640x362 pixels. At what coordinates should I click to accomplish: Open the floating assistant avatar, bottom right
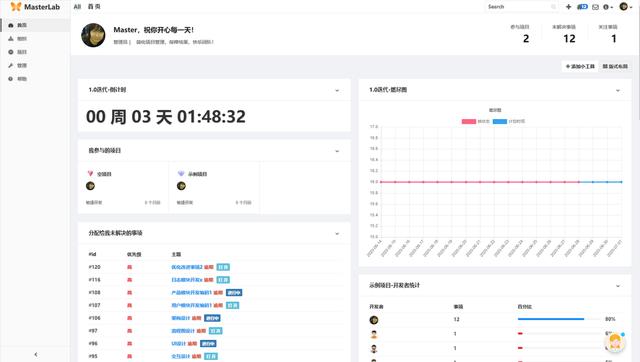click(615, 342)
